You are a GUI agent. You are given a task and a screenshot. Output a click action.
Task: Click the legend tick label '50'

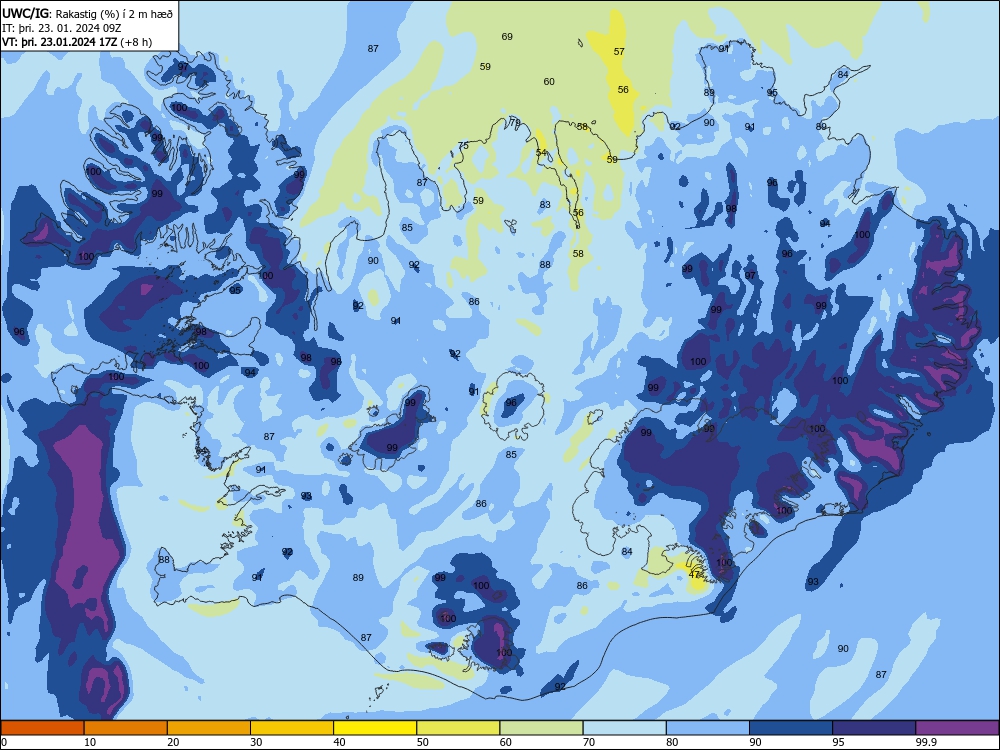(x=423, y=742)
